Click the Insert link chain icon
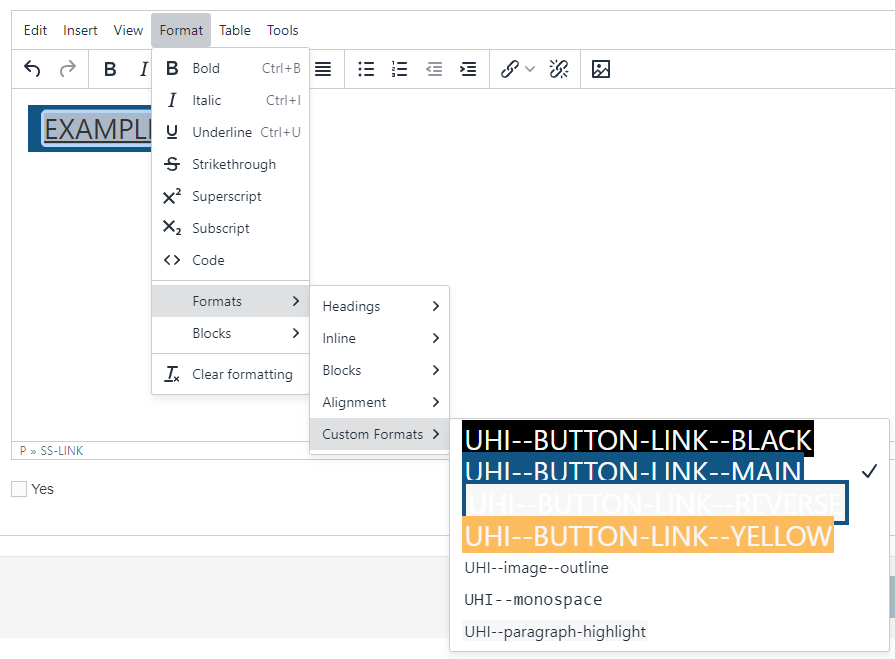This screenshot has height=659, width=895. click(x=509, y=69)
